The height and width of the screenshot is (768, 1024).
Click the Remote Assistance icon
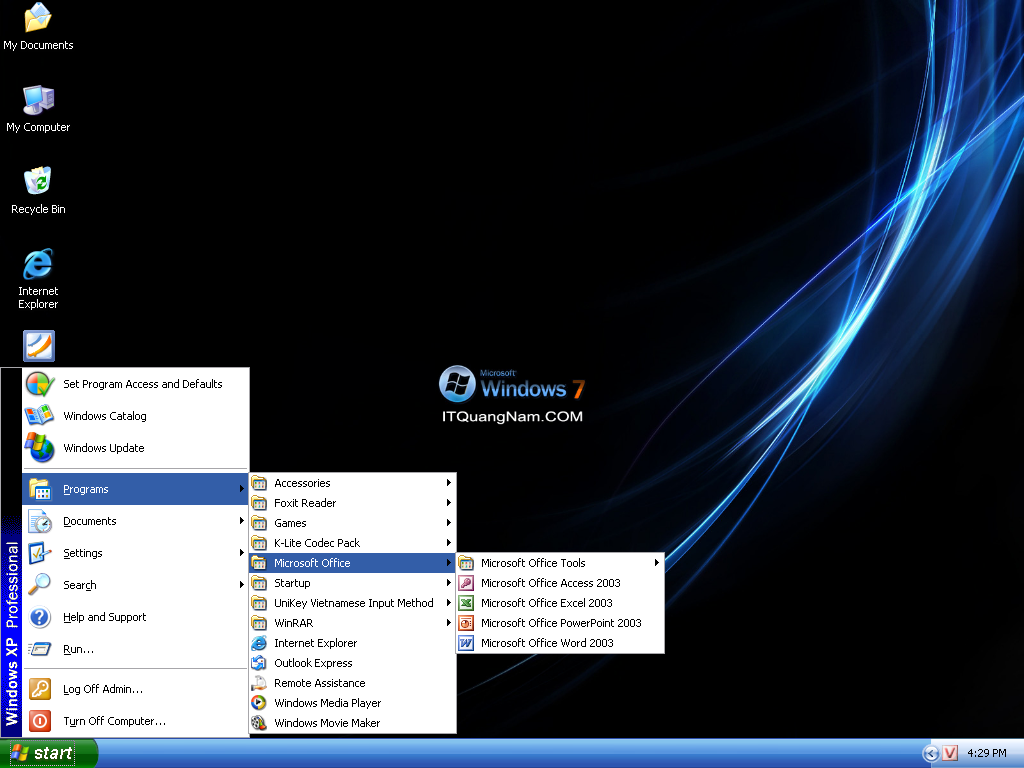[x=259, y=683]
